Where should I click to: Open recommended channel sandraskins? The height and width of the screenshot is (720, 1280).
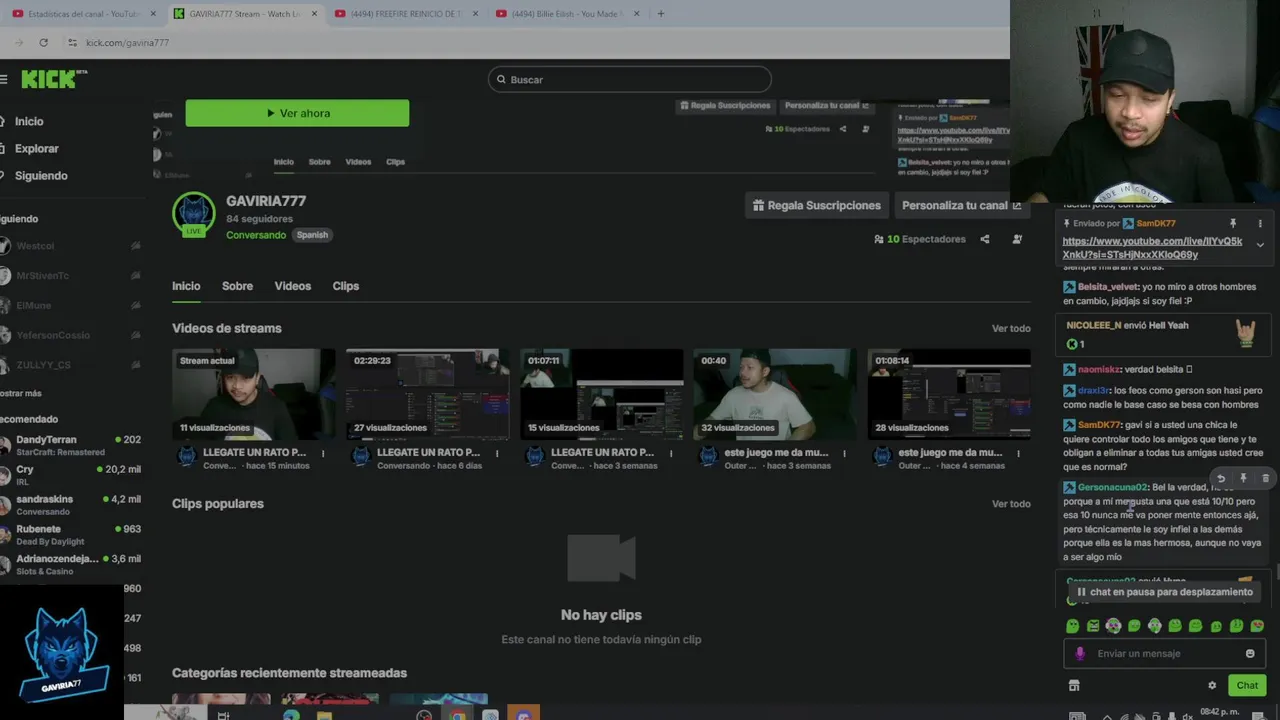pyautogui.click(x=70, y=505)
